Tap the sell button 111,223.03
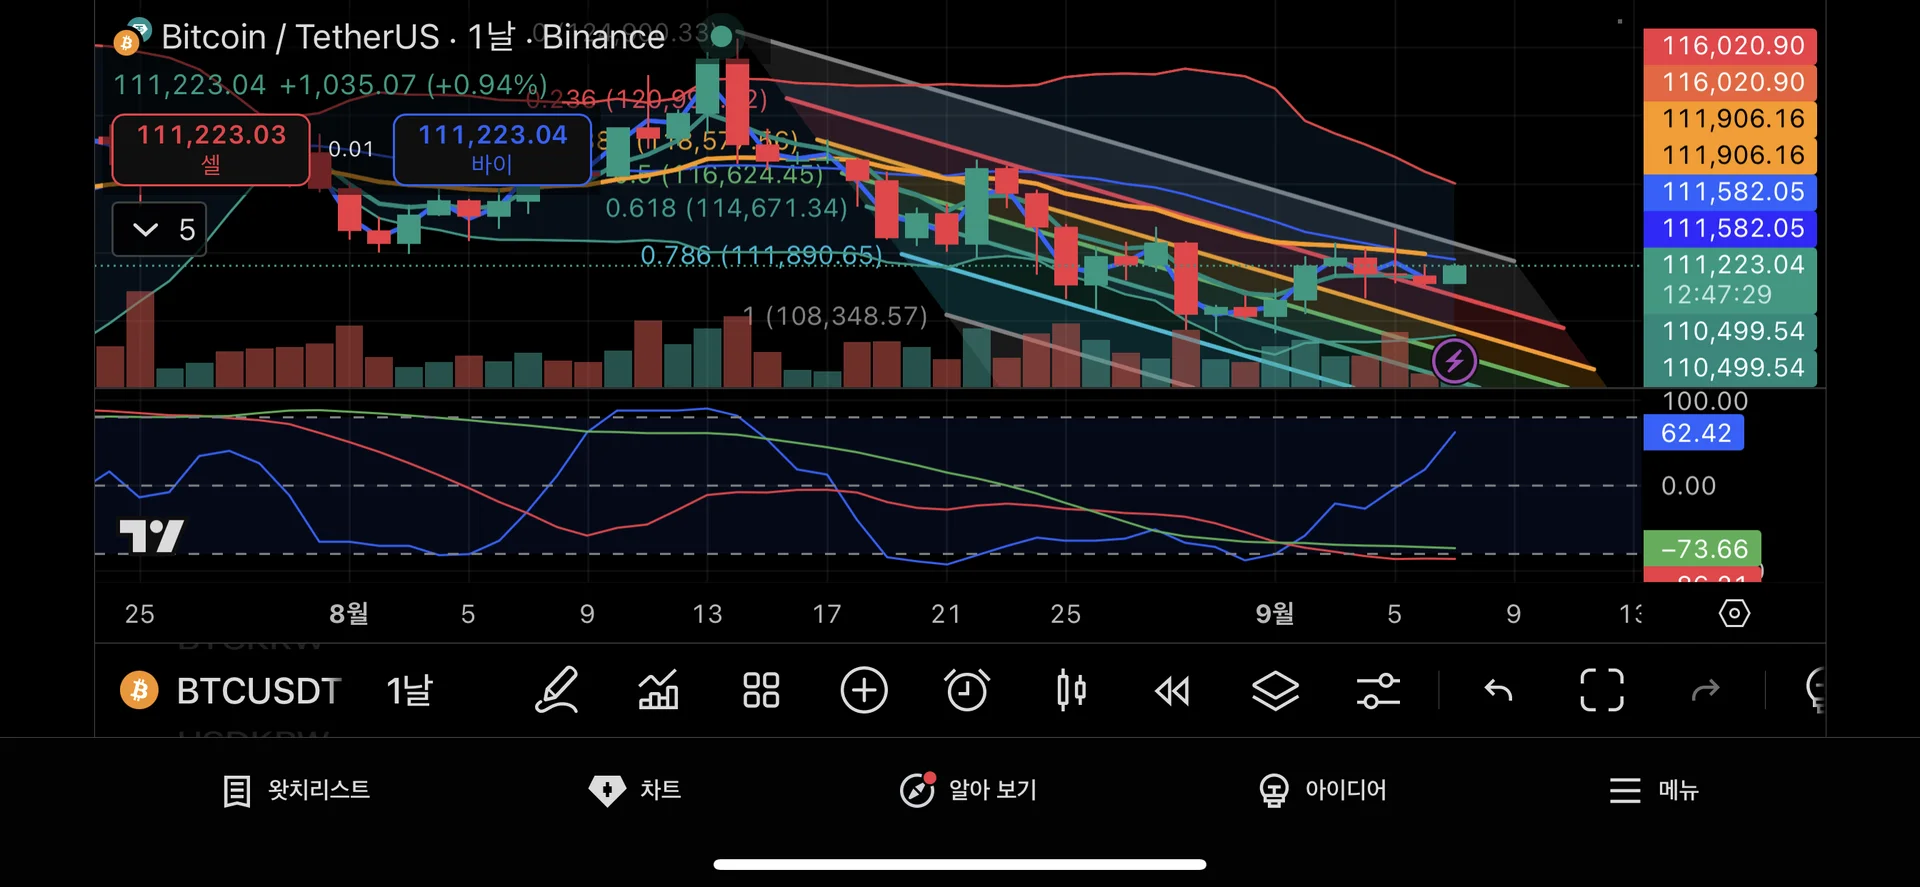This screenshot has width=1920, height=887. 211,149
